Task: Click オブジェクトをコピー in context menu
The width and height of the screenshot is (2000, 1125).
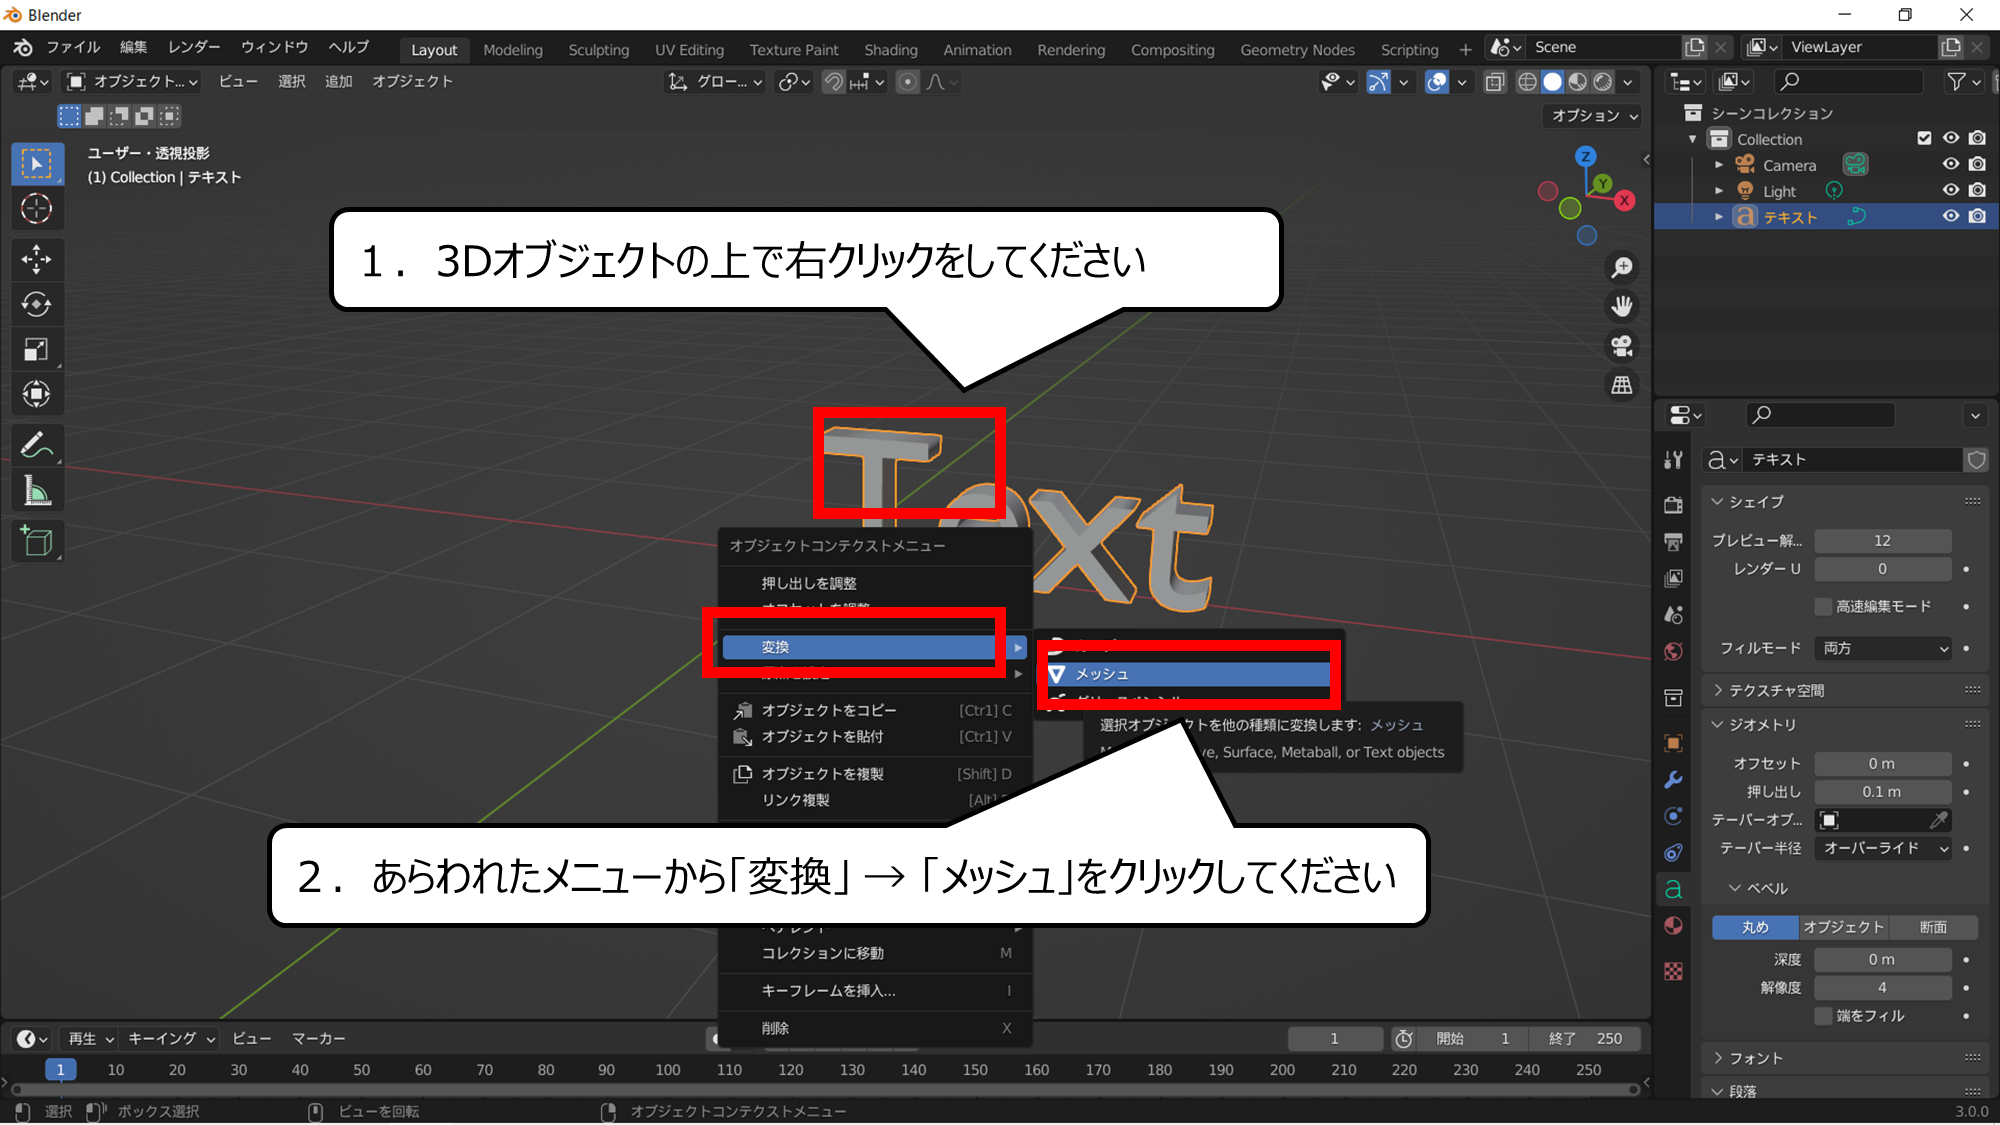Action: pos(874,710)
